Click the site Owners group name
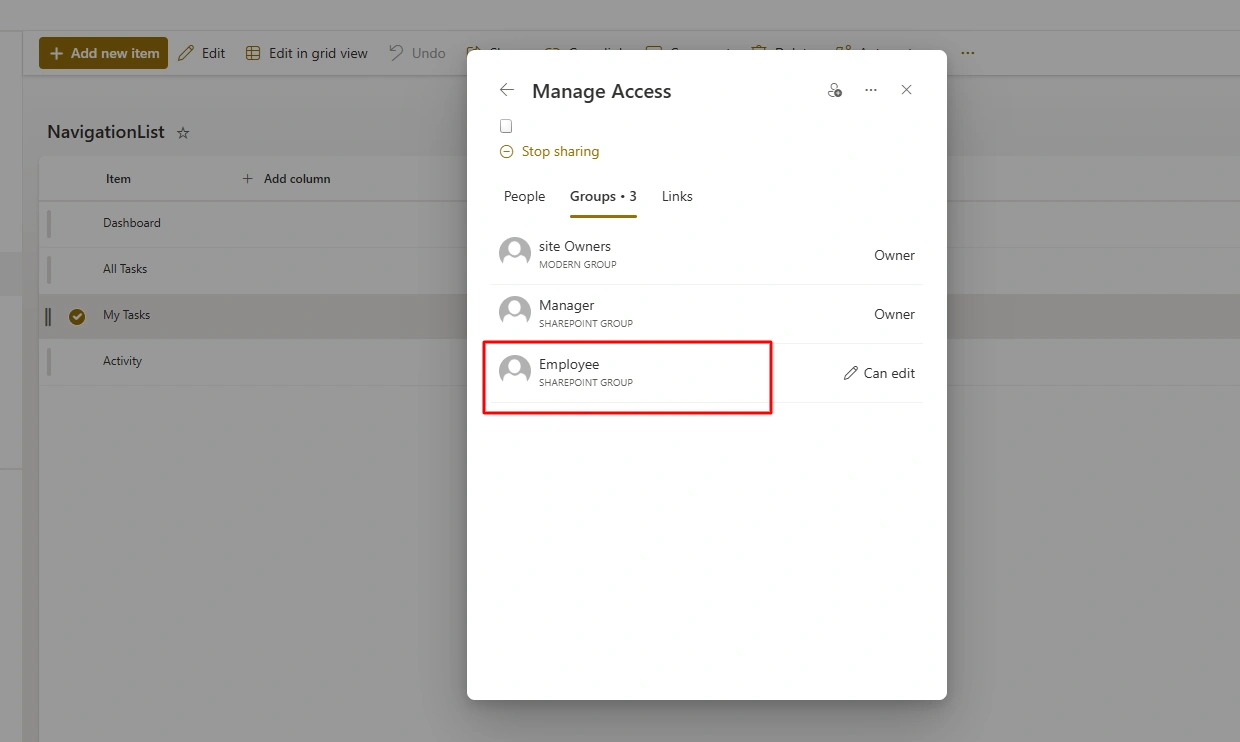 tap(575, 246)
